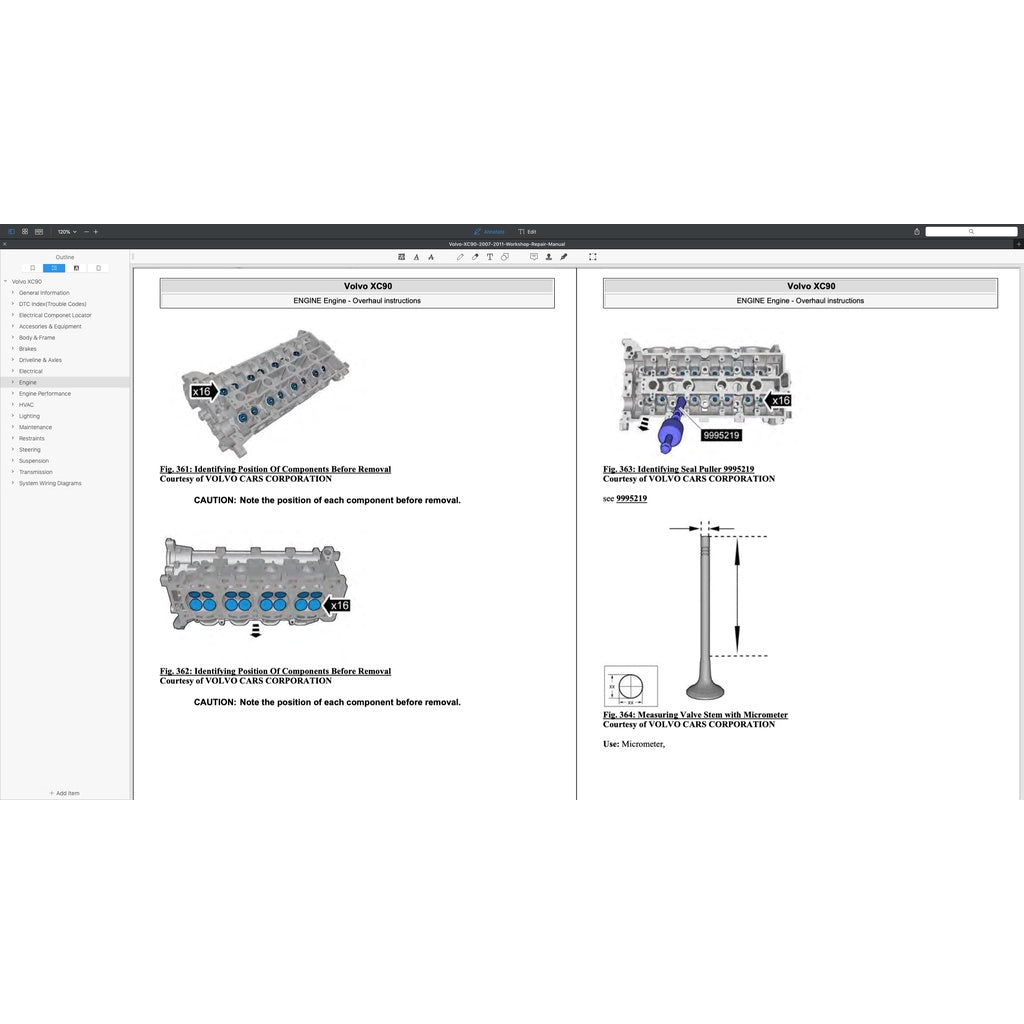The width and height of the screenshot is (1024, 1024).
Task: Switch to thumbnail grid view icon
Action: click(25, 231)
